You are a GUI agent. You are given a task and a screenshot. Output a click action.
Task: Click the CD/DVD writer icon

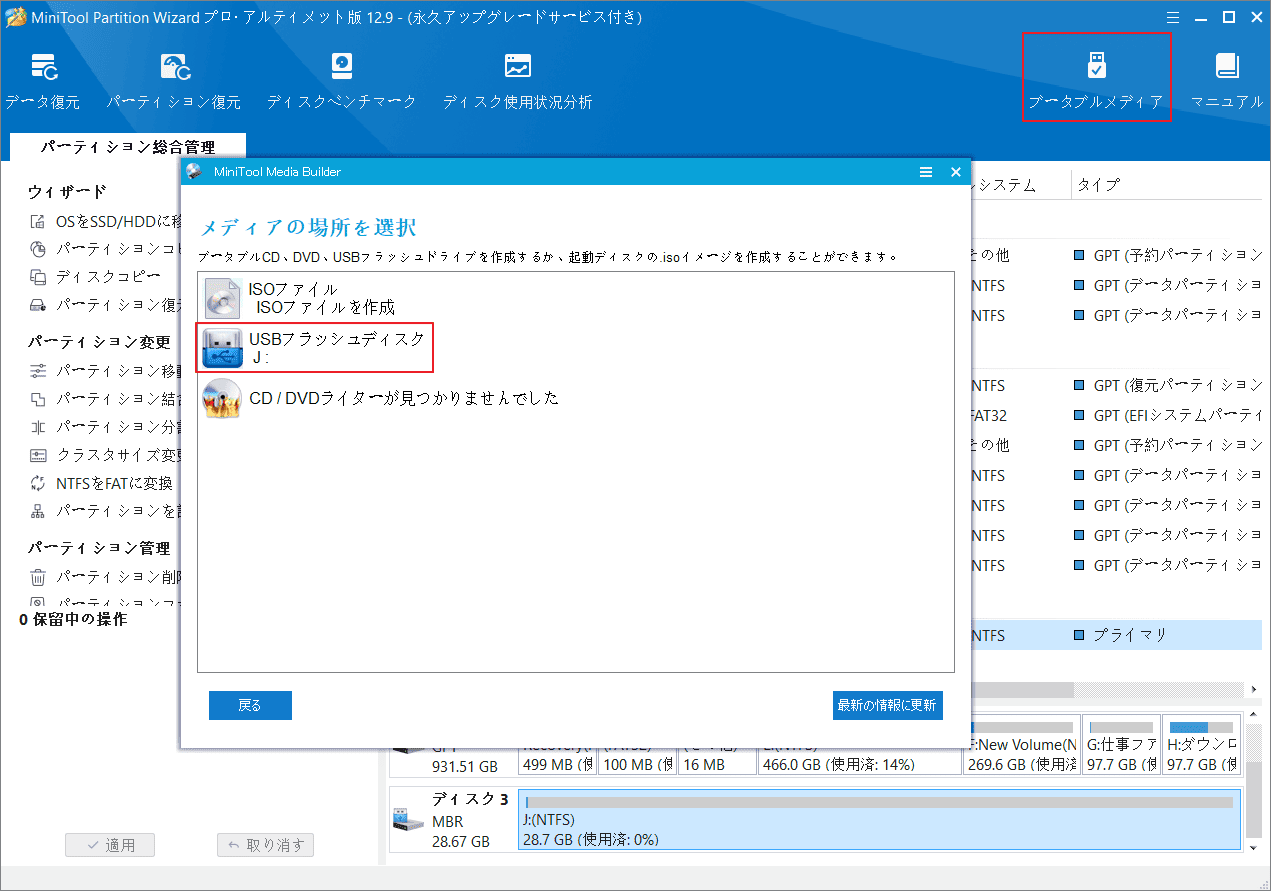(223, 398)
